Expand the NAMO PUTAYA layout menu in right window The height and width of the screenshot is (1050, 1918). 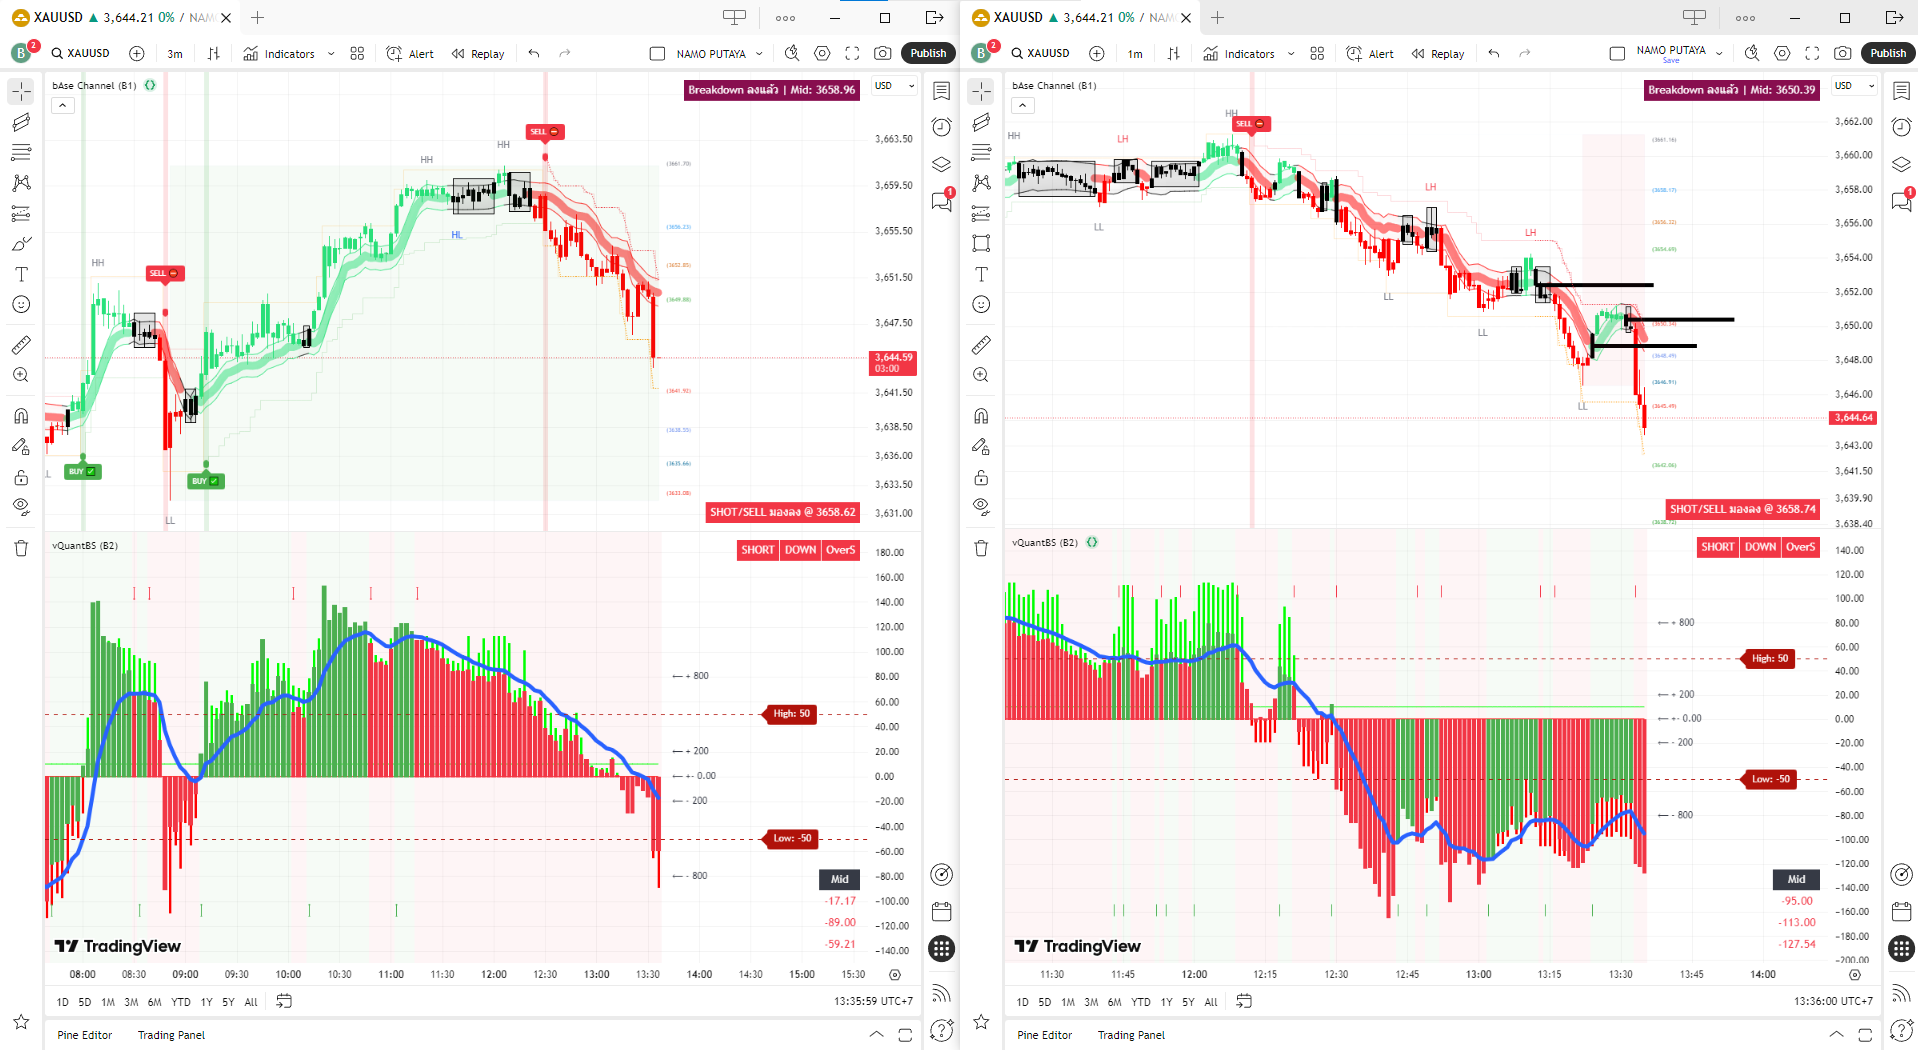pos(1719,54)
